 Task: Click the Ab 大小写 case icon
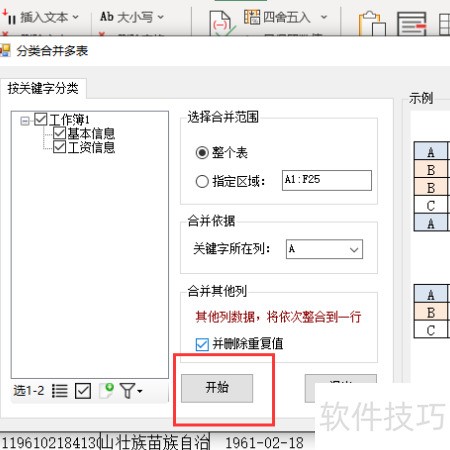pos(107,17)
